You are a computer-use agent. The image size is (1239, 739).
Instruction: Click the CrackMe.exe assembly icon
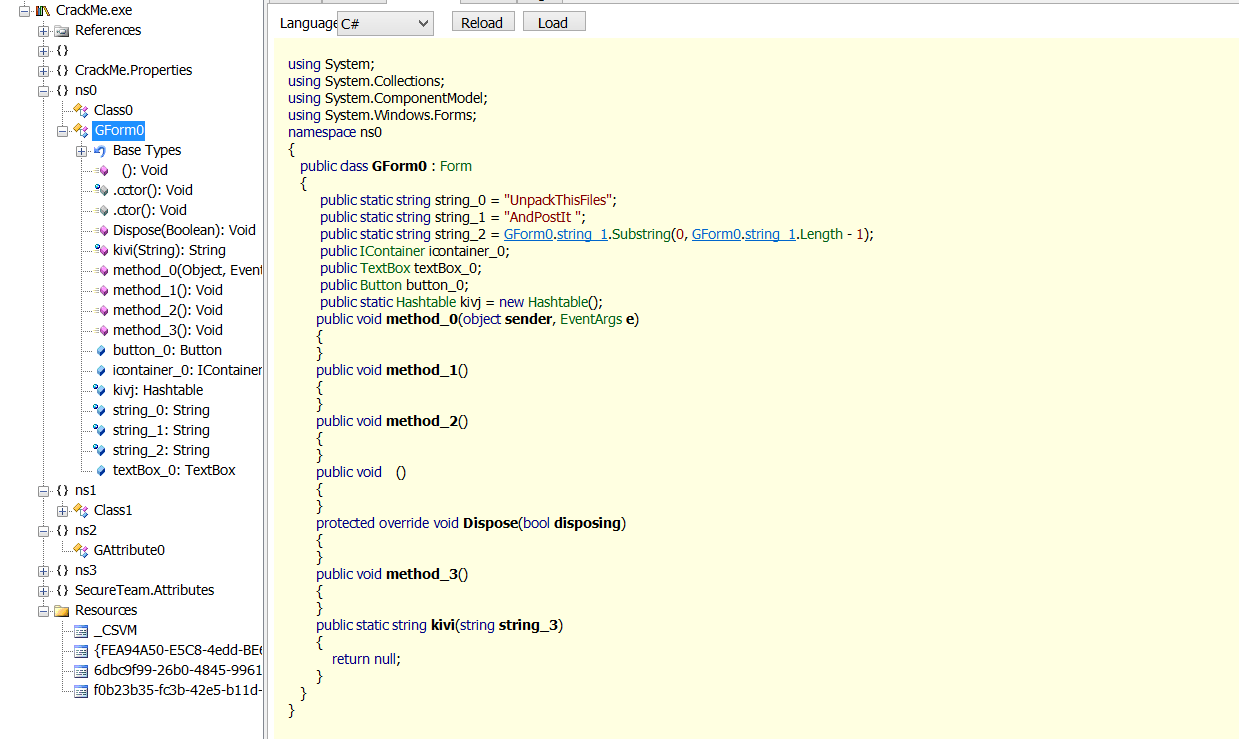point(42,10)
